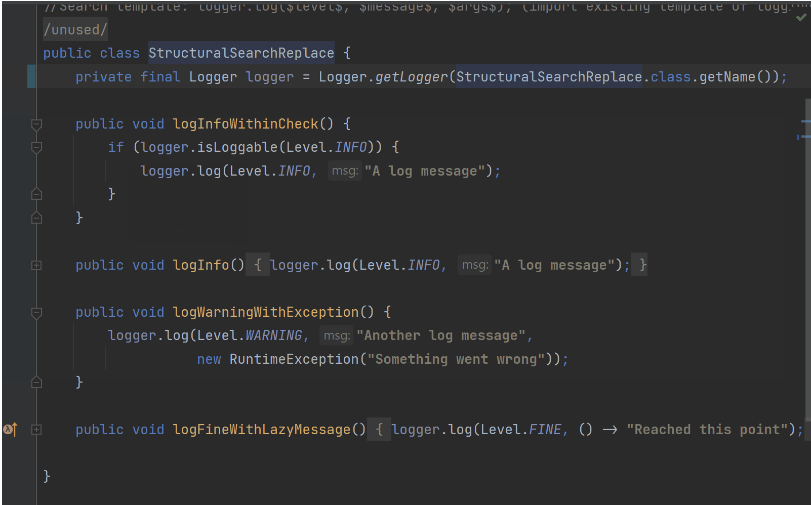Image resolution: width=811 pixels, height=505 pixels.
Task: Click Level.FINE constant
Action: [x=522, y=430]
